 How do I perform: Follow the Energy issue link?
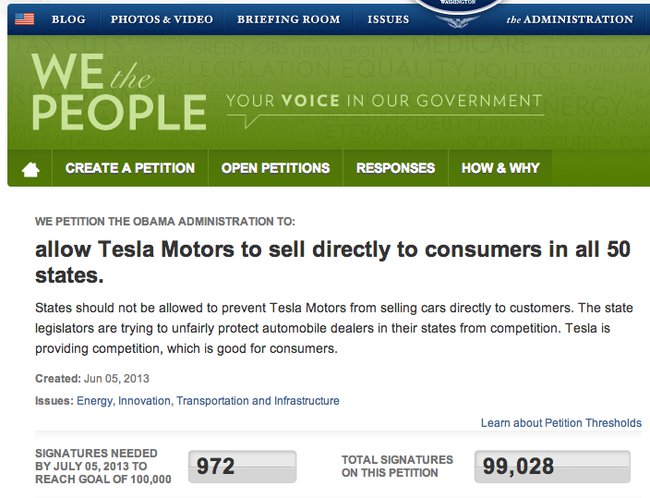tap(95, 401)
